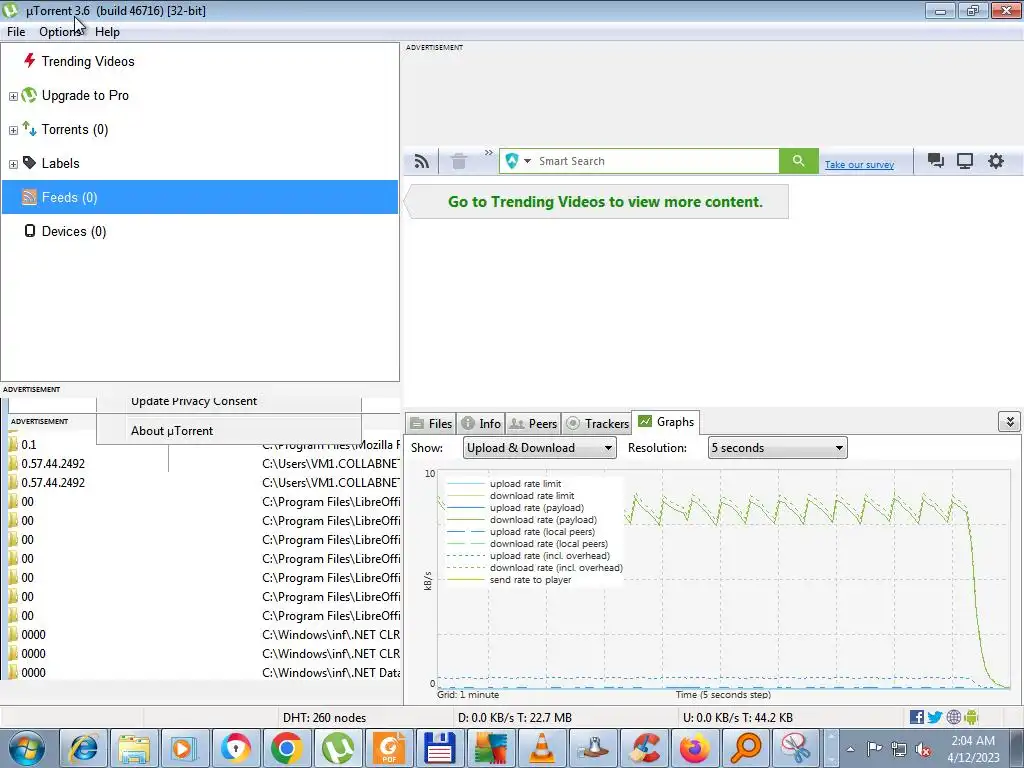The image size is (1024, 768).
Task: Open the Windows Start orb
Action: [x=26, y=748]
